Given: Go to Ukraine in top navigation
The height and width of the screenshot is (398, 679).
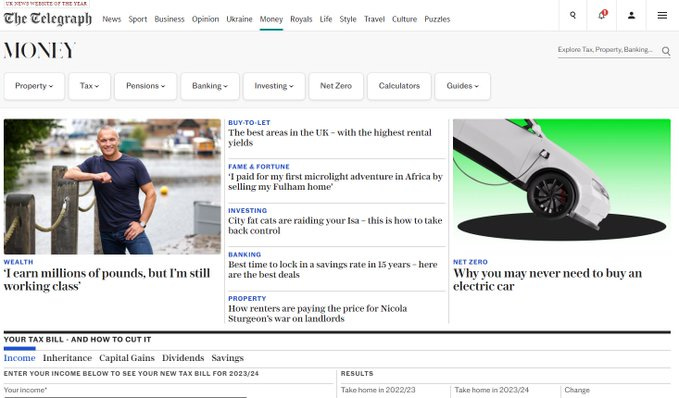Looking at the screenshot, I should pos(239,19).
